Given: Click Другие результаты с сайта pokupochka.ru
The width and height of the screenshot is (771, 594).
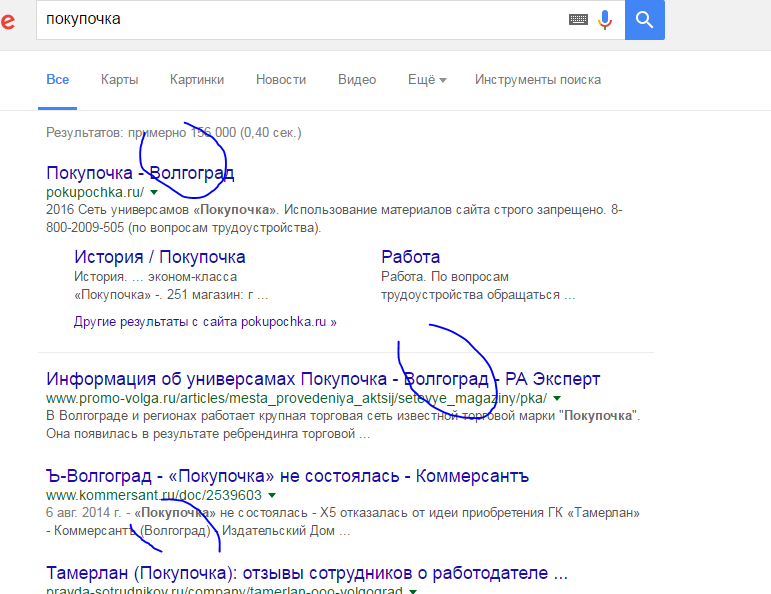Looking at the screenshot, I should (205, 322).
